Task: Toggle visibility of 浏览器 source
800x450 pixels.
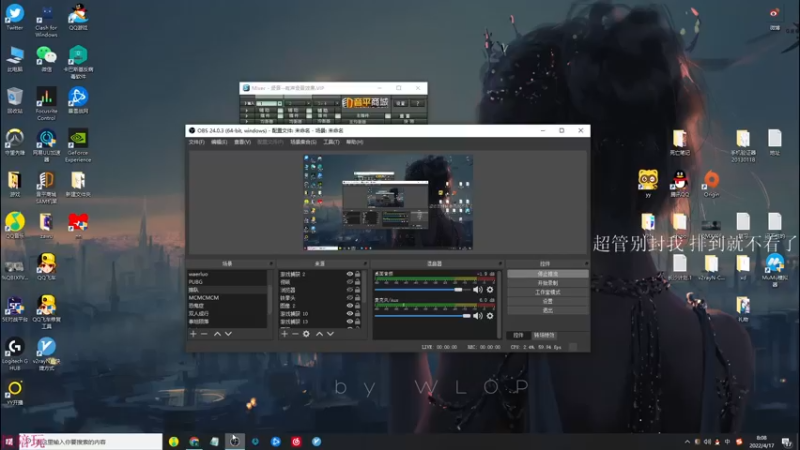Action: pos(350,290)
